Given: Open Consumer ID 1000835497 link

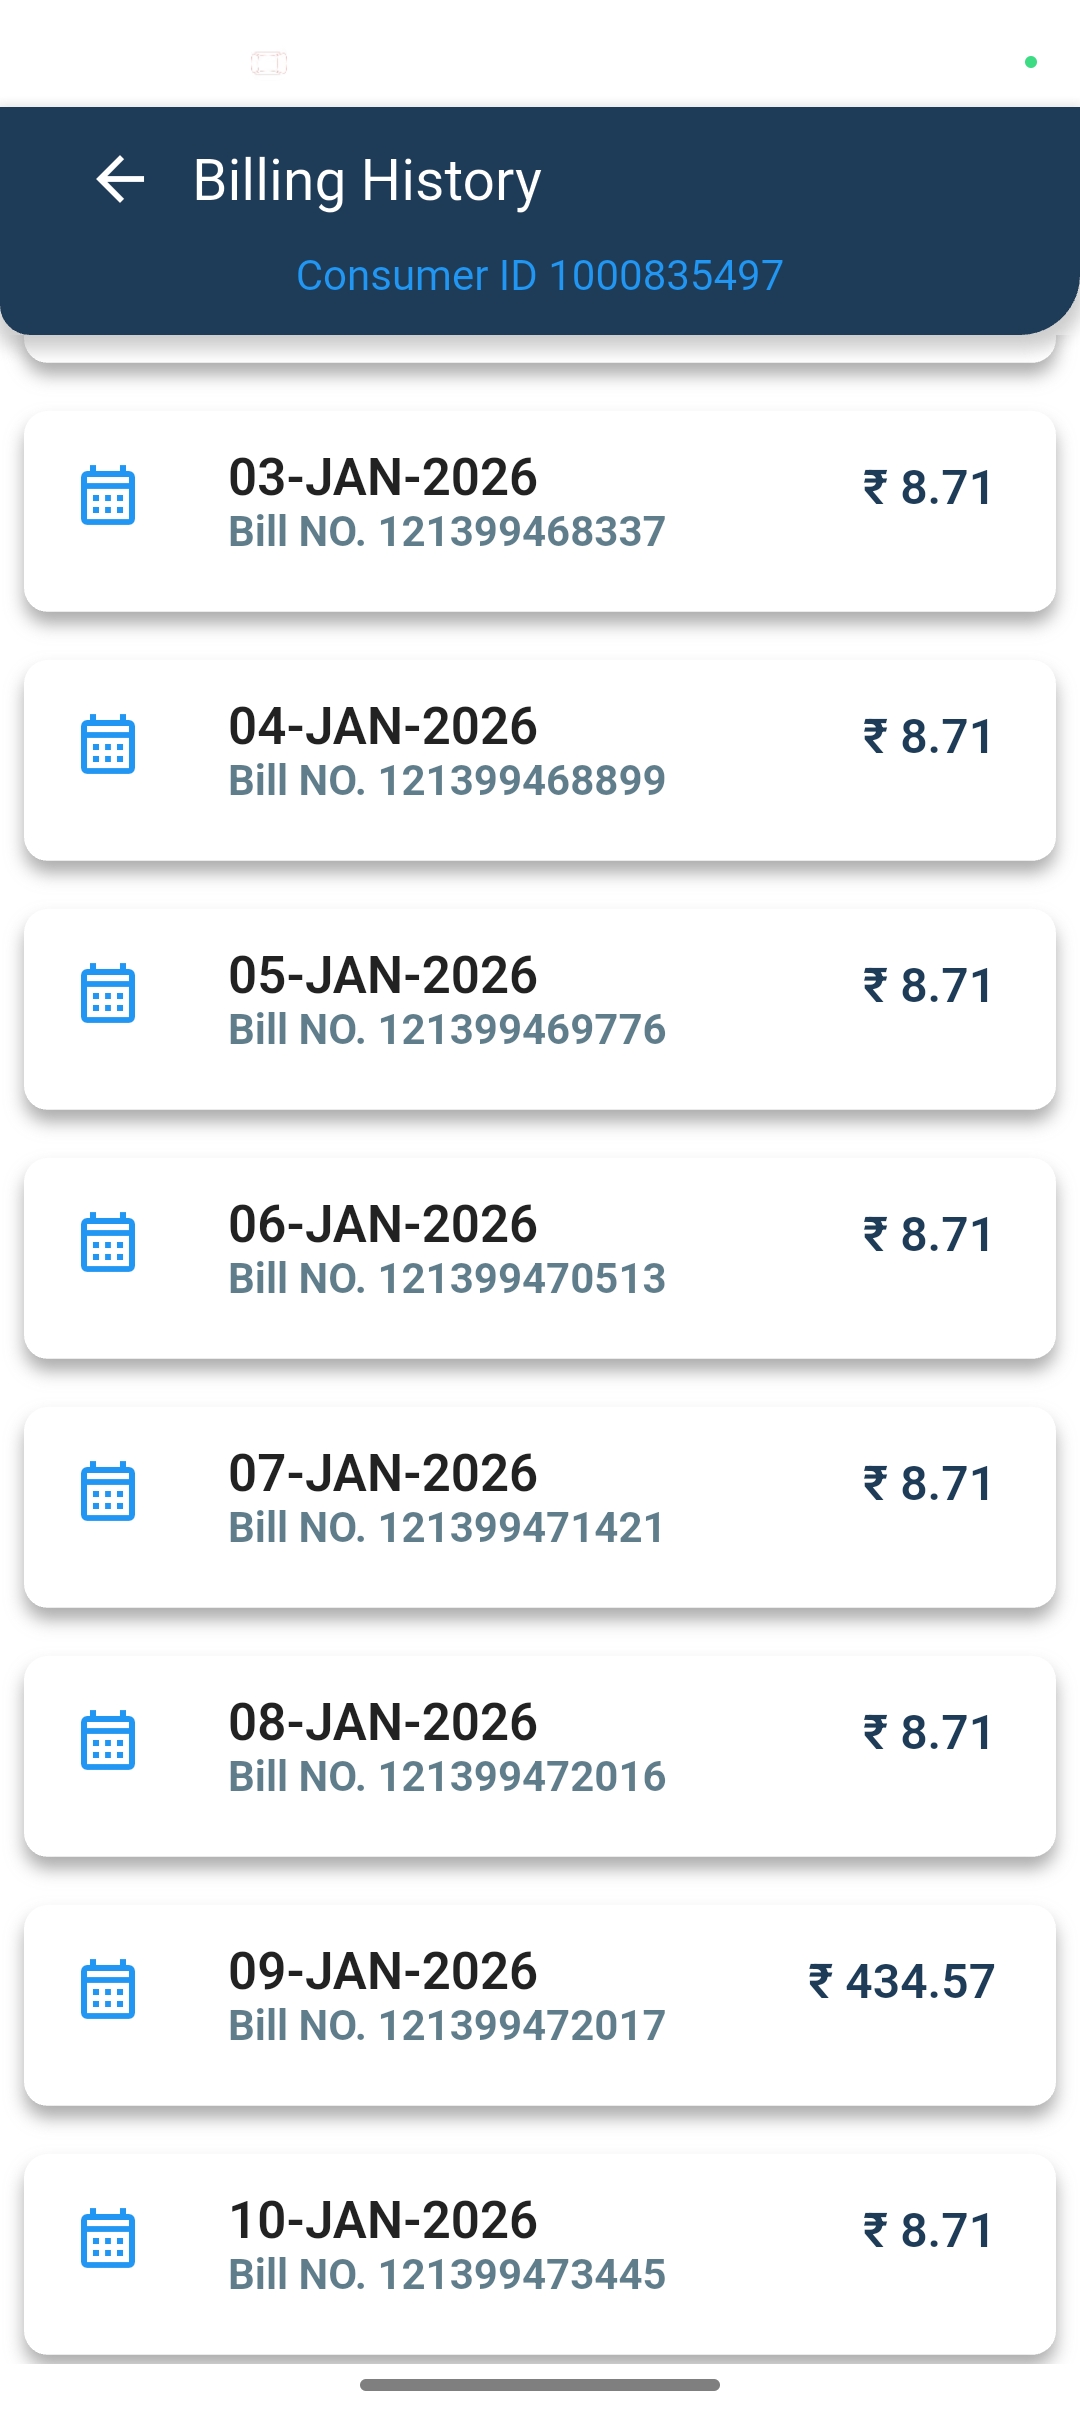Looking at the screenshot, I should coord(540,276).
